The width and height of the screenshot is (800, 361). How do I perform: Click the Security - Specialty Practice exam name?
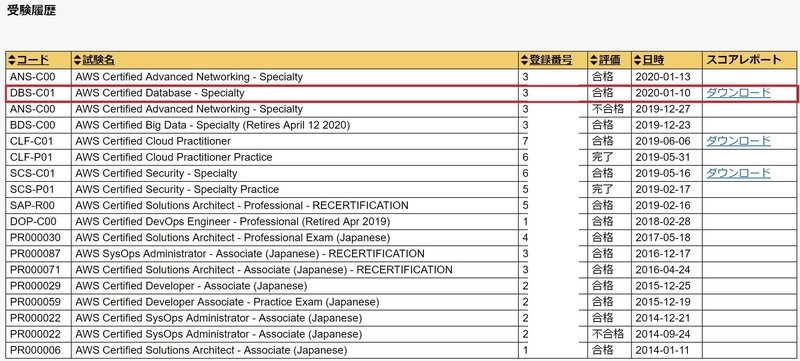point(177,189)
